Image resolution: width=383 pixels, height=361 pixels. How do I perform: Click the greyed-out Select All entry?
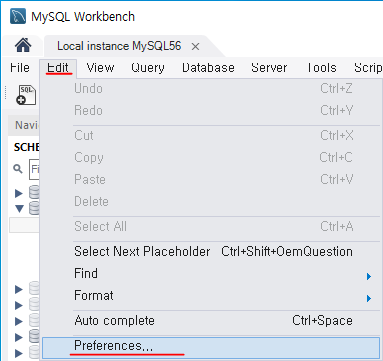tap(211, 227)
